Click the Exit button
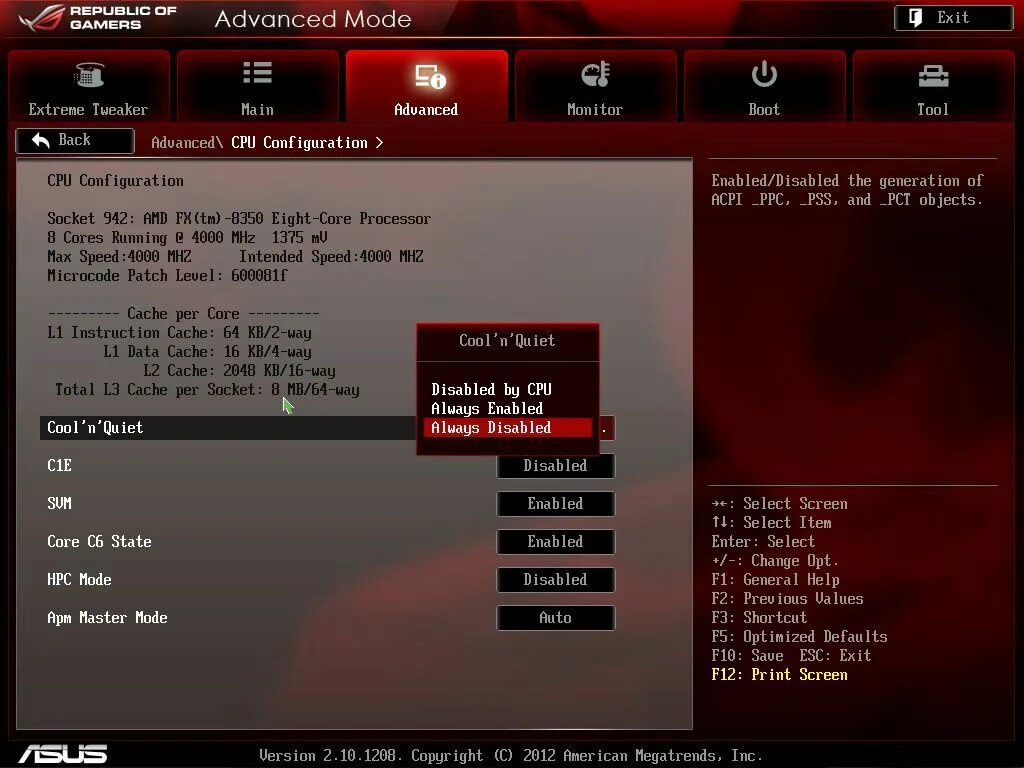 point(953,18)
